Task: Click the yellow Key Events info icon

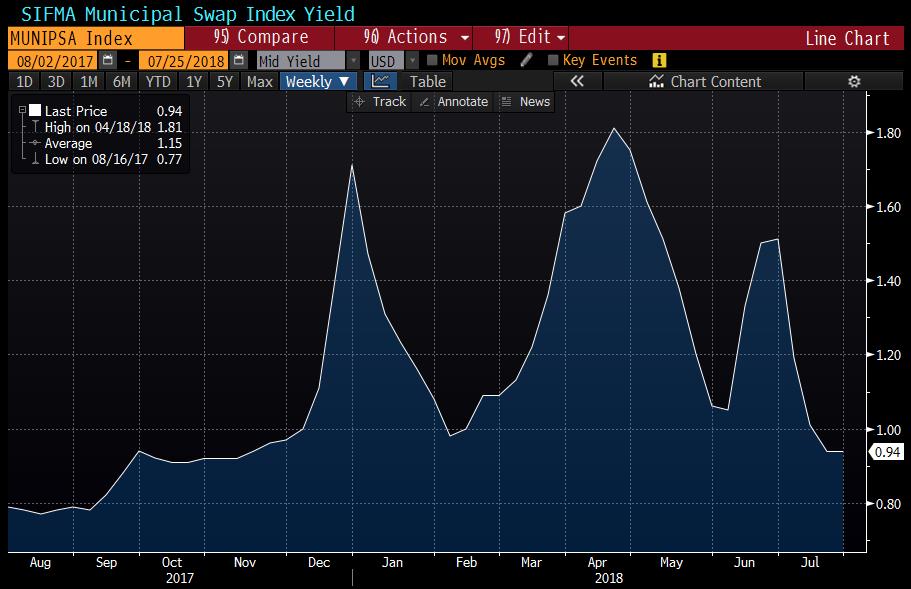Action: pos(658,61)
